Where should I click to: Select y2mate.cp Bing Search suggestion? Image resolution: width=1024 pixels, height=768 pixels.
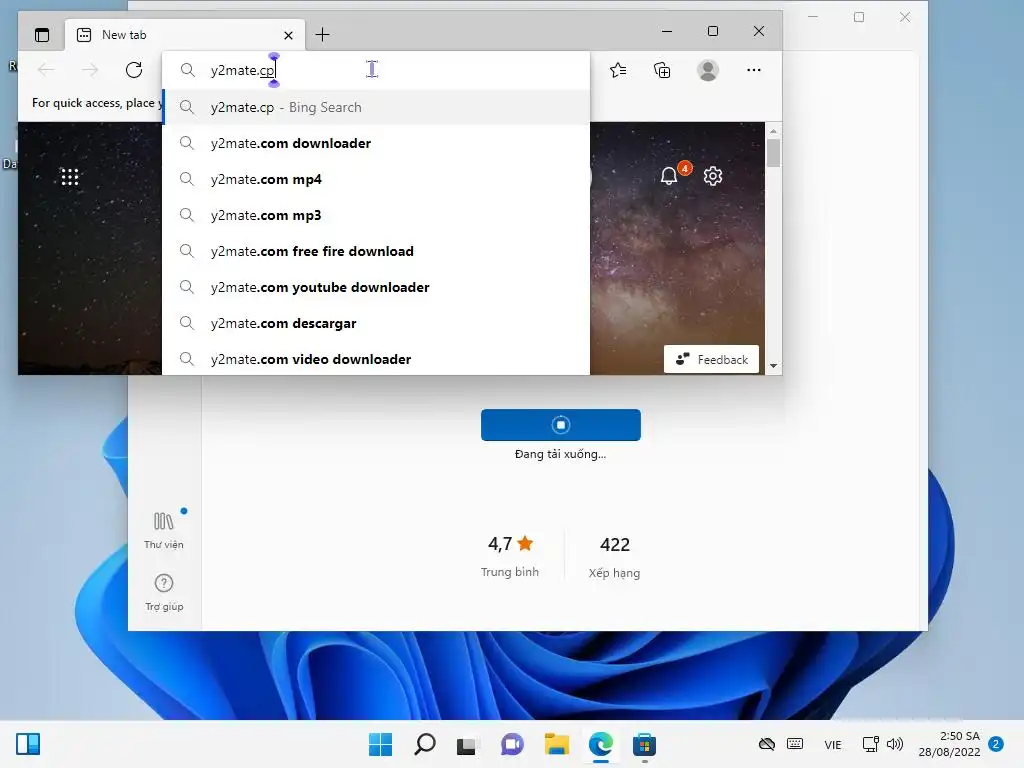coord(376,107)
